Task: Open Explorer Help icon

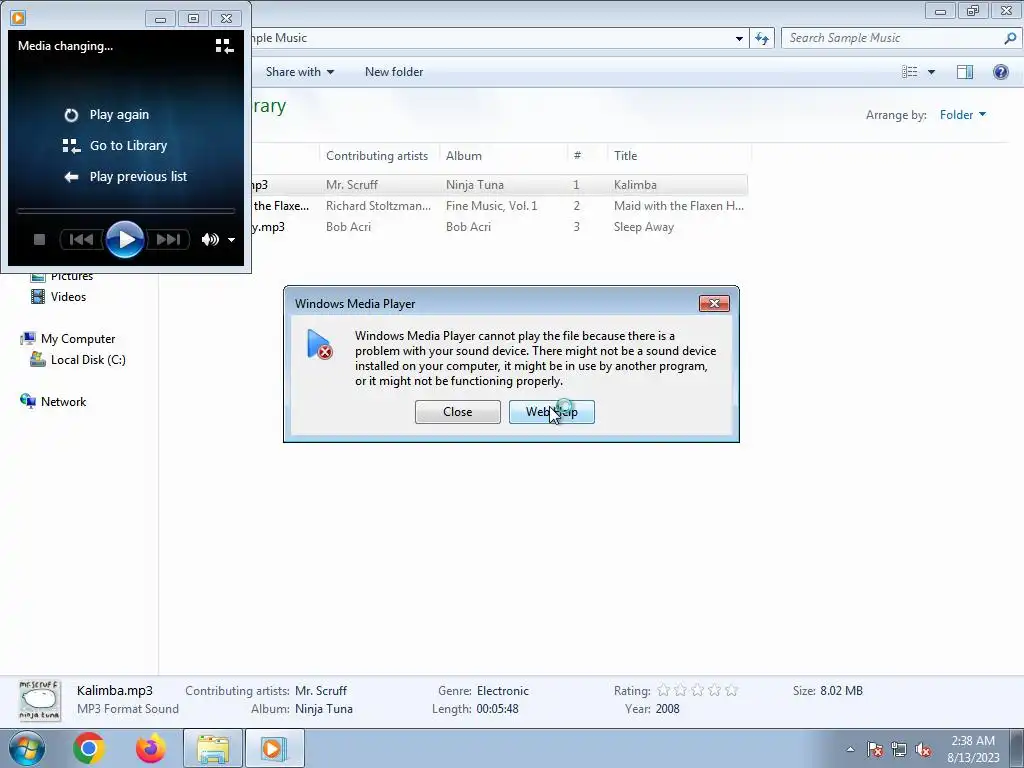Action: 1000,72
